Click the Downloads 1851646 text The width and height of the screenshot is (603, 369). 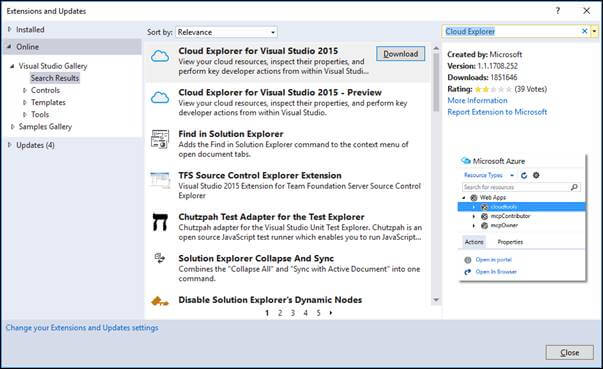point(482,78)
